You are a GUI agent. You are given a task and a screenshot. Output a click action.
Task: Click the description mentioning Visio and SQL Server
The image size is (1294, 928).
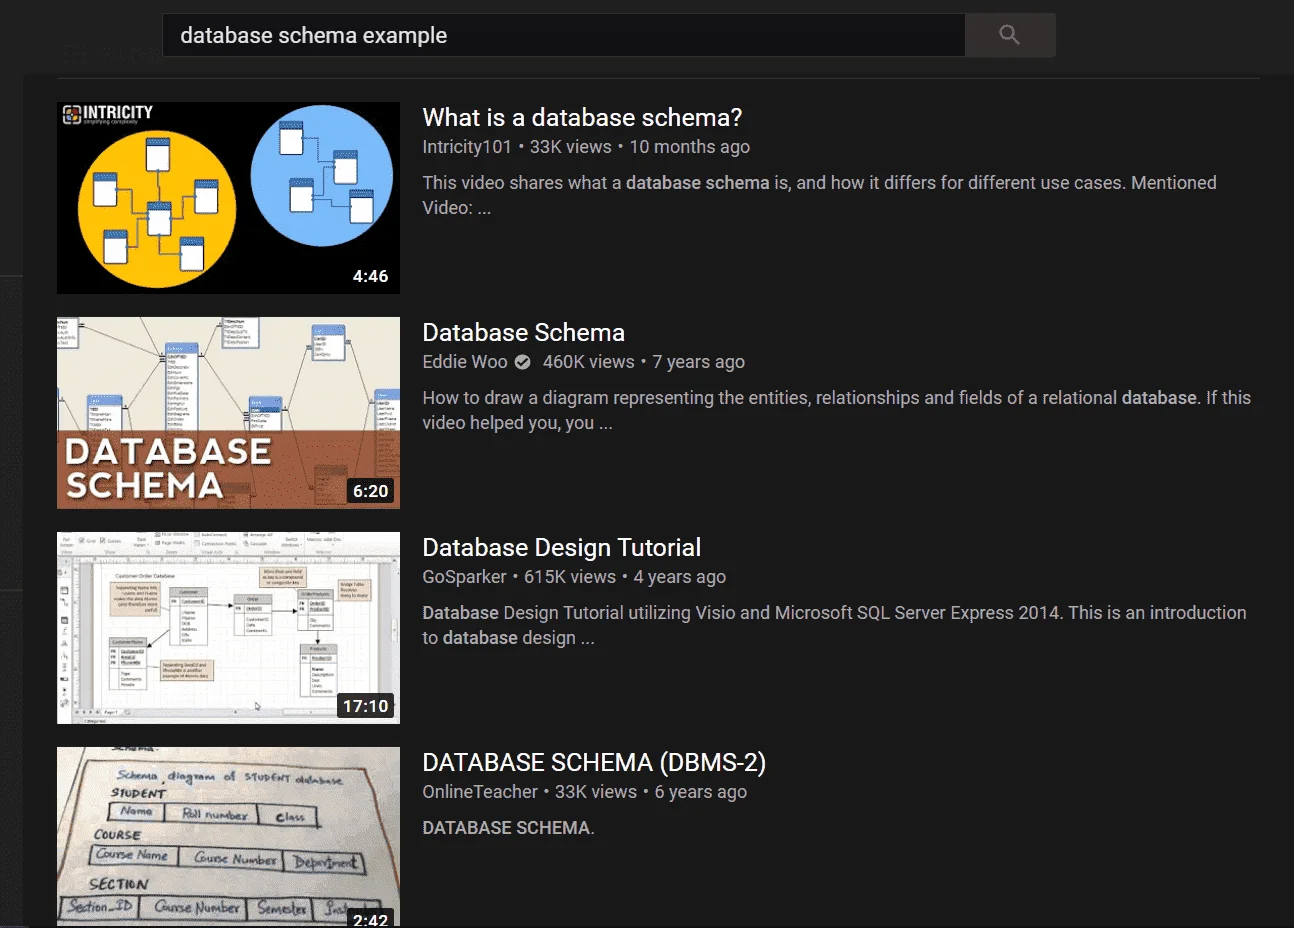(834, 625)
